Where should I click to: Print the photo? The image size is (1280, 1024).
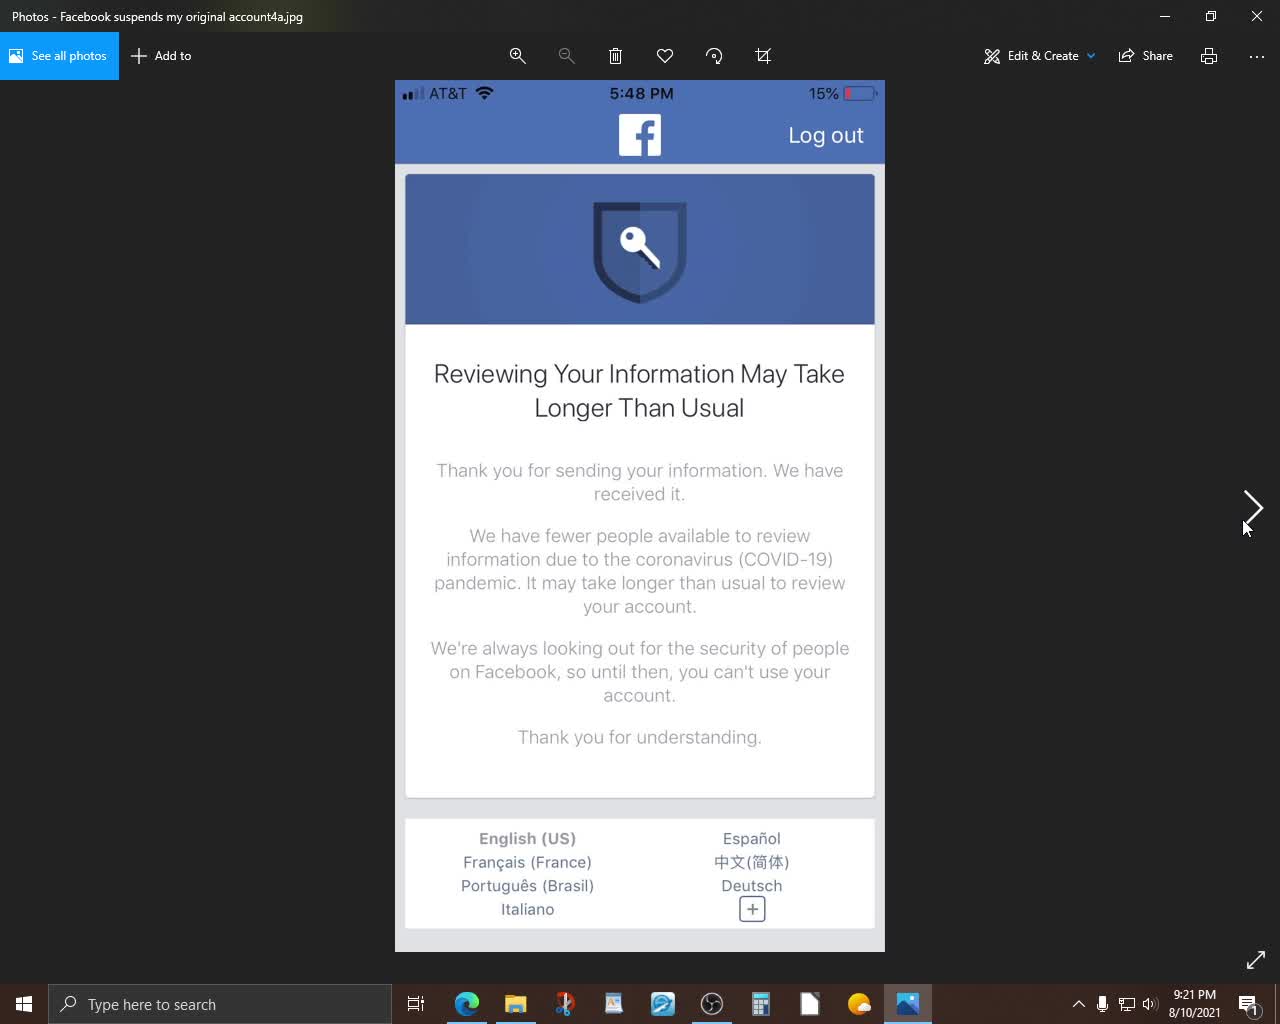tap(1209, 56)
